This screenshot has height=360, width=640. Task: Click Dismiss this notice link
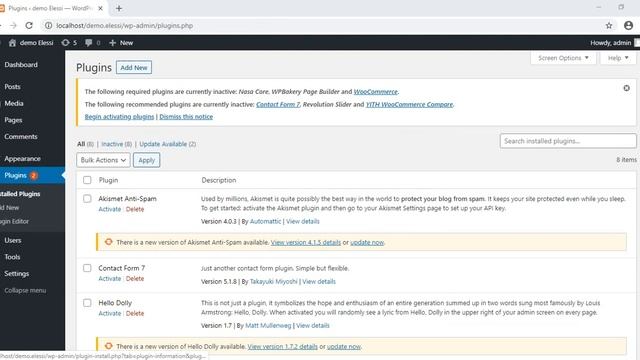(x=186, y=117)
